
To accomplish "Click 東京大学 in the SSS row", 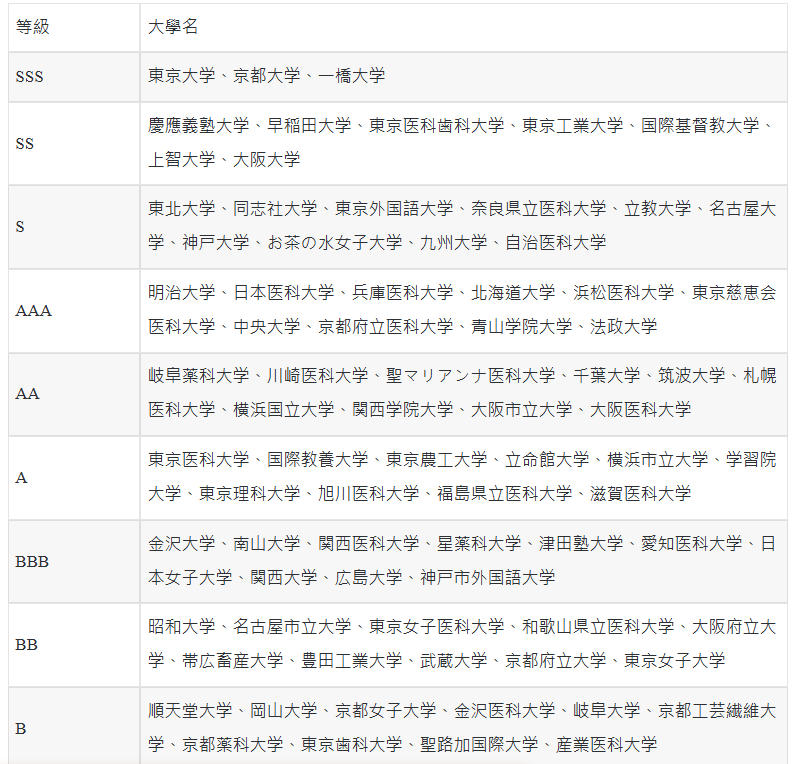I will click(182, 76).
